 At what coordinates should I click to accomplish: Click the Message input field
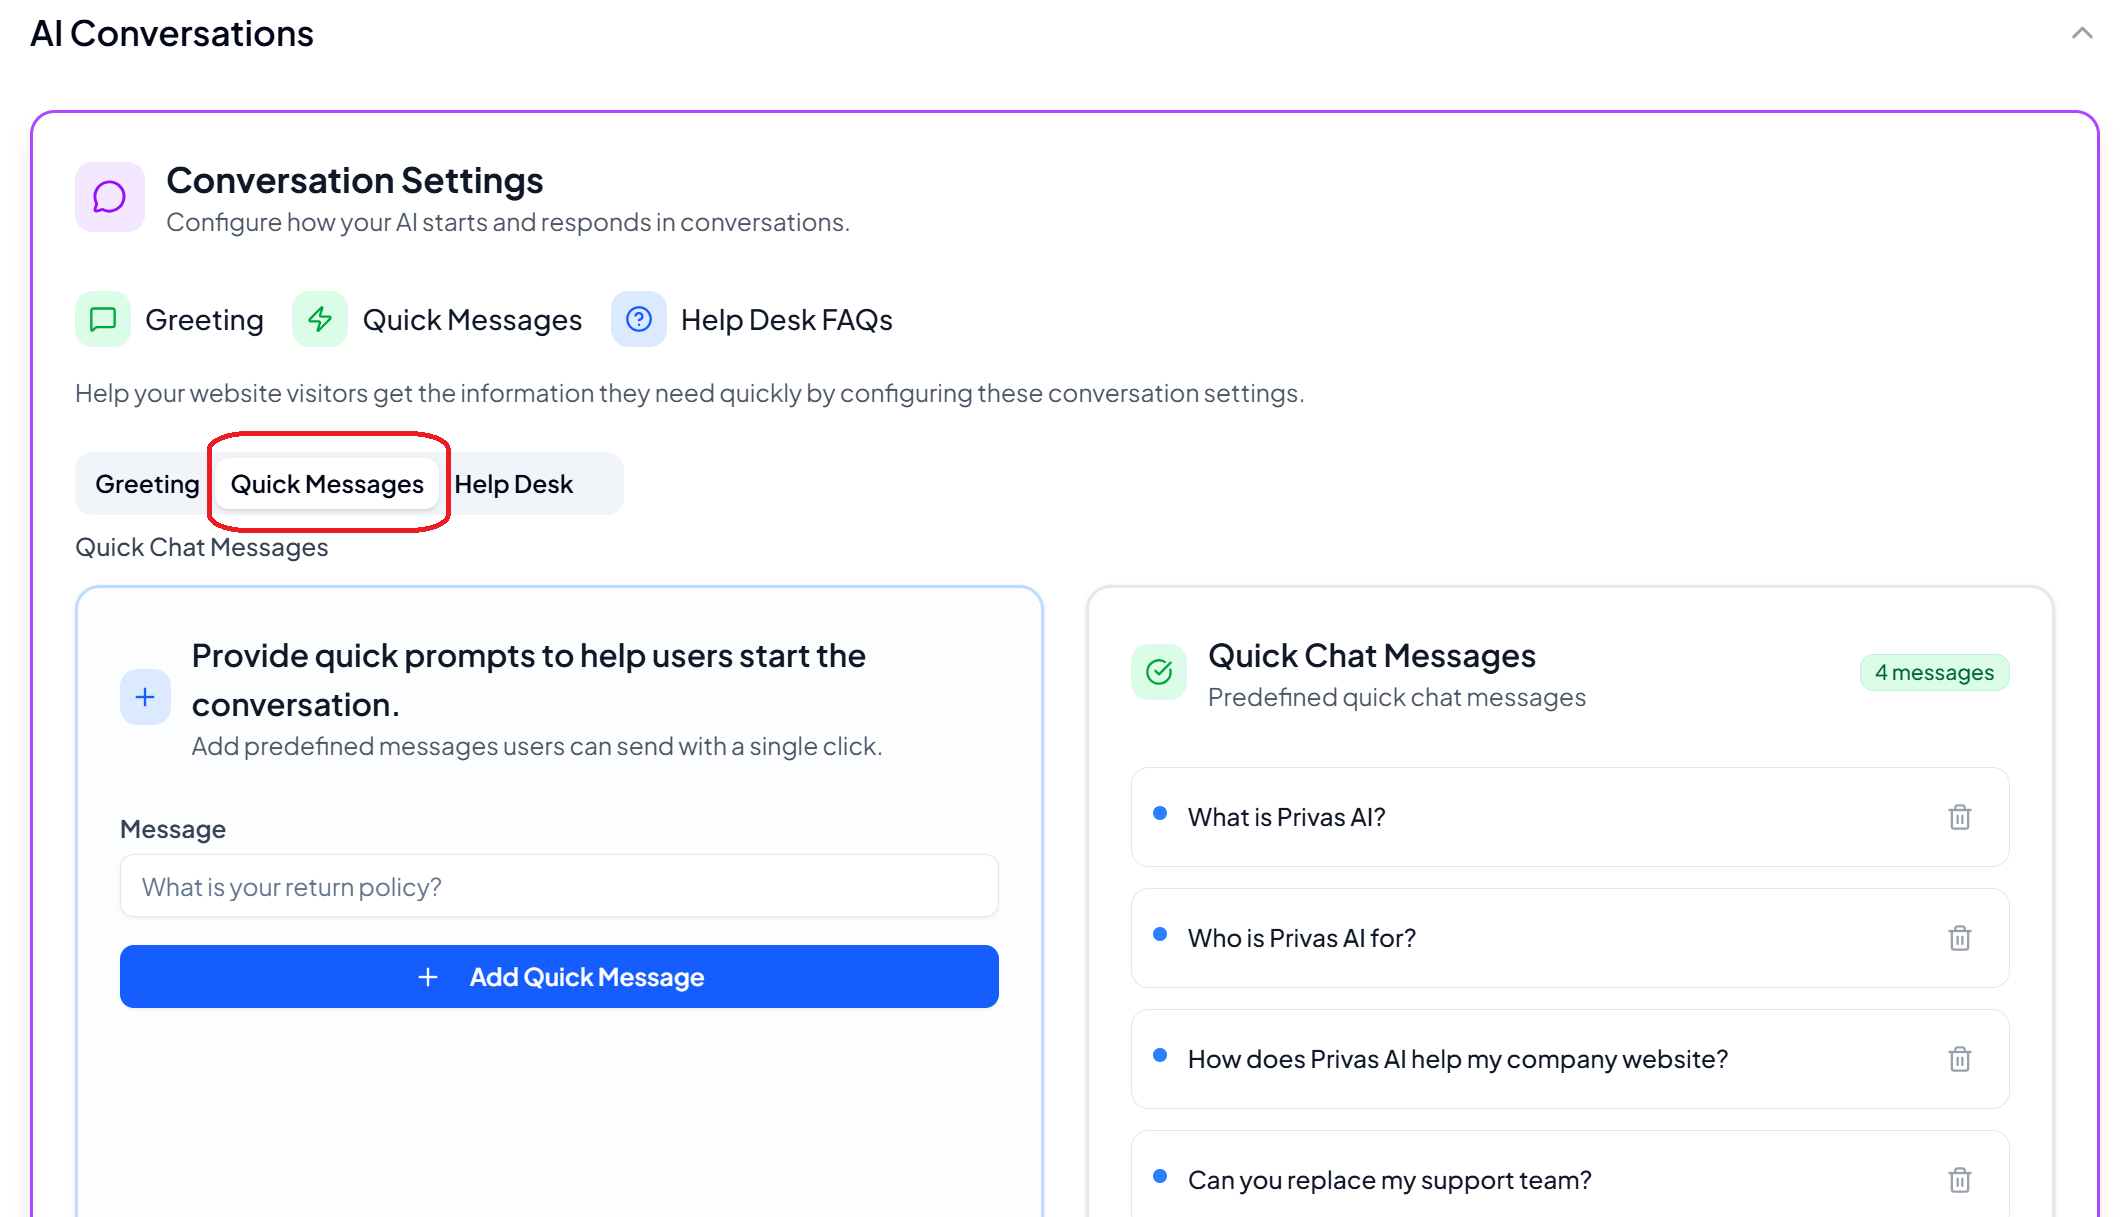(x=559, y=886)
